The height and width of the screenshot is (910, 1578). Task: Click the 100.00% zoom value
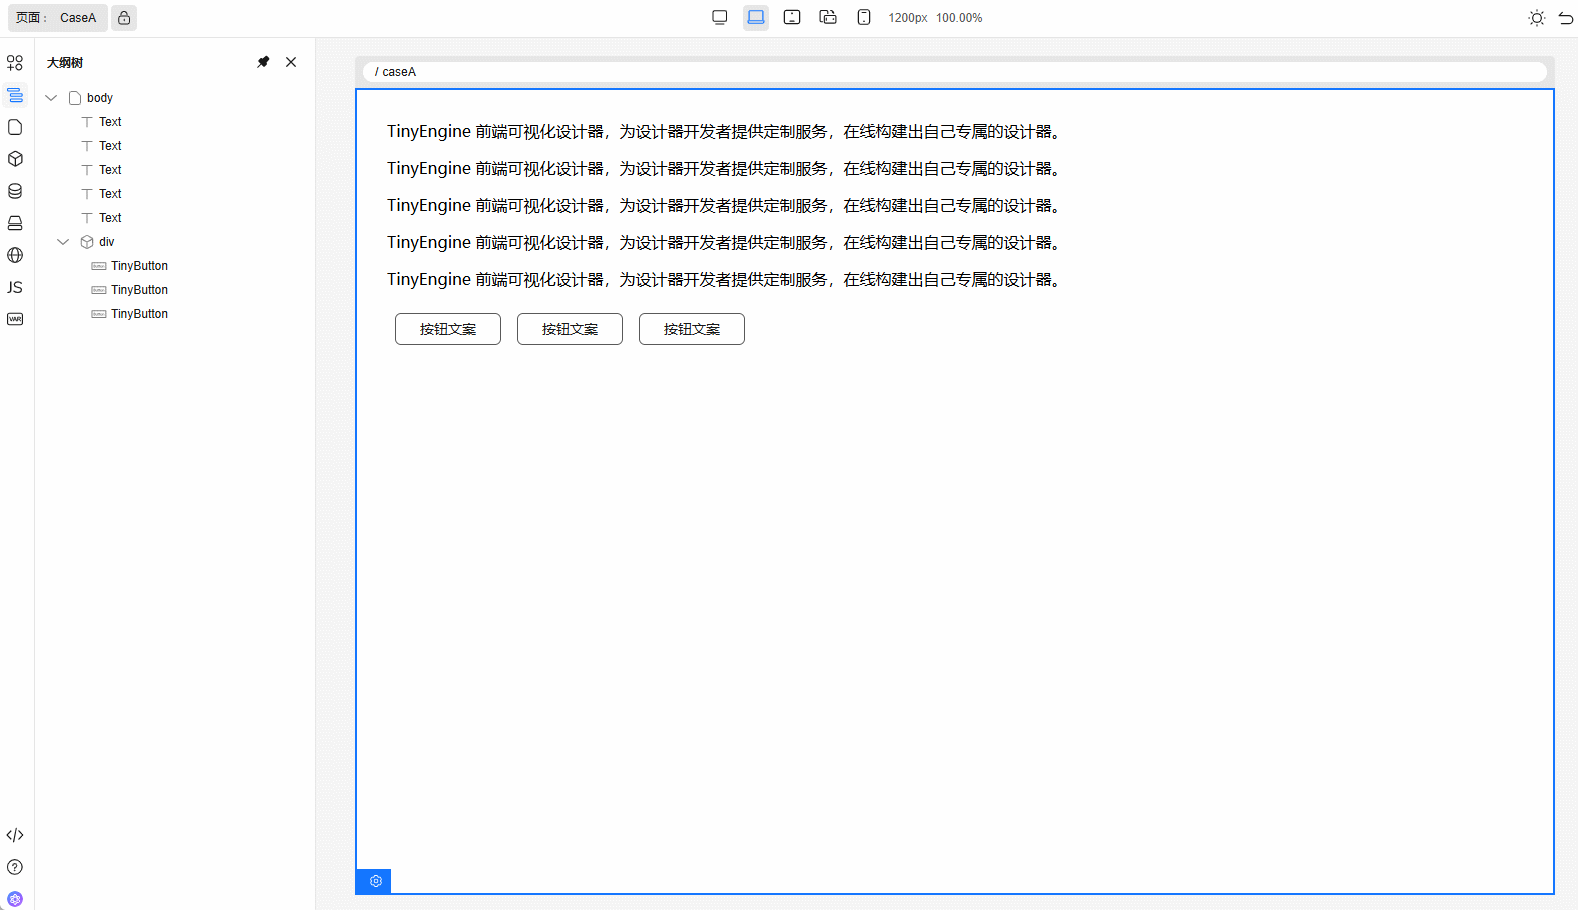click(x=959, y=18)
